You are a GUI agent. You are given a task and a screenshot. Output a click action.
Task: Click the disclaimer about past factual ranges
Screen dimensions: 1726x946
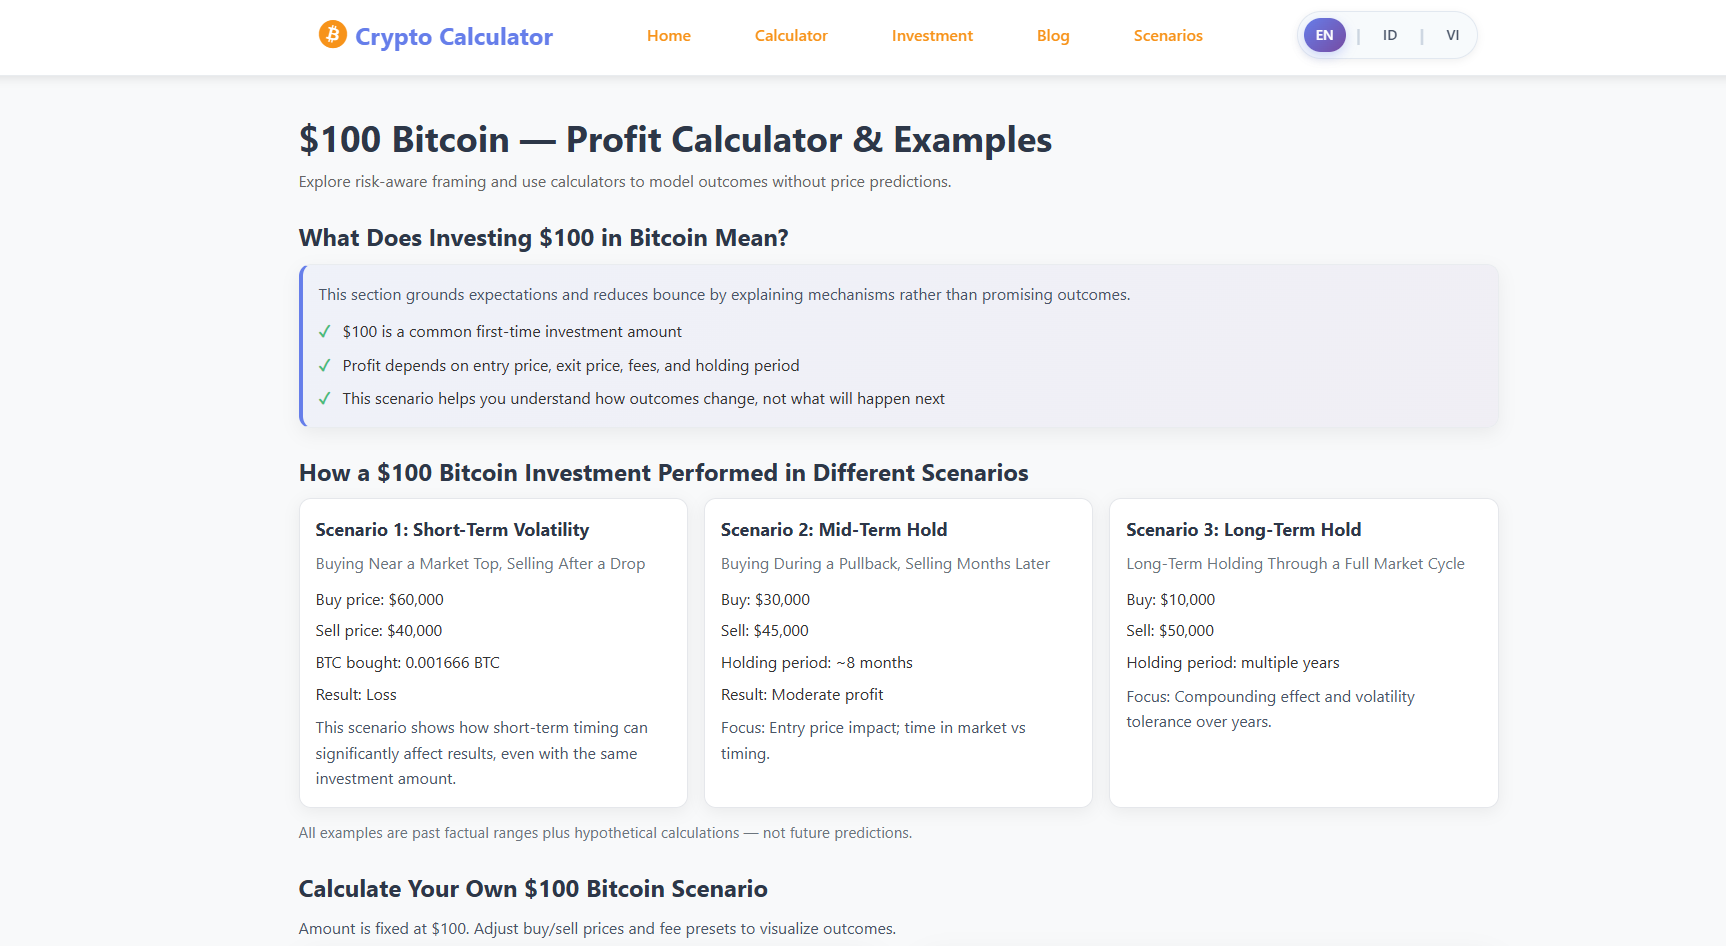point(604,832)
